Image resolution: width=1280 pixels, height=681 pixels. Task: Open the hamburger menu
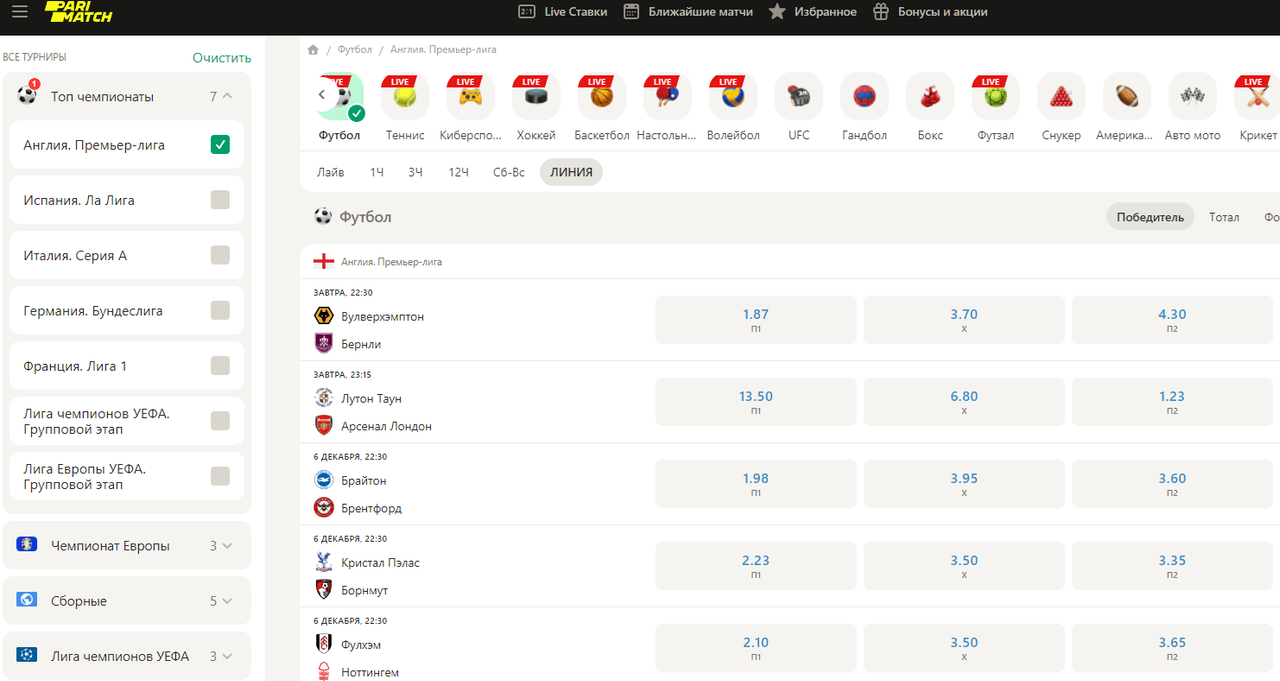point(20,12)
